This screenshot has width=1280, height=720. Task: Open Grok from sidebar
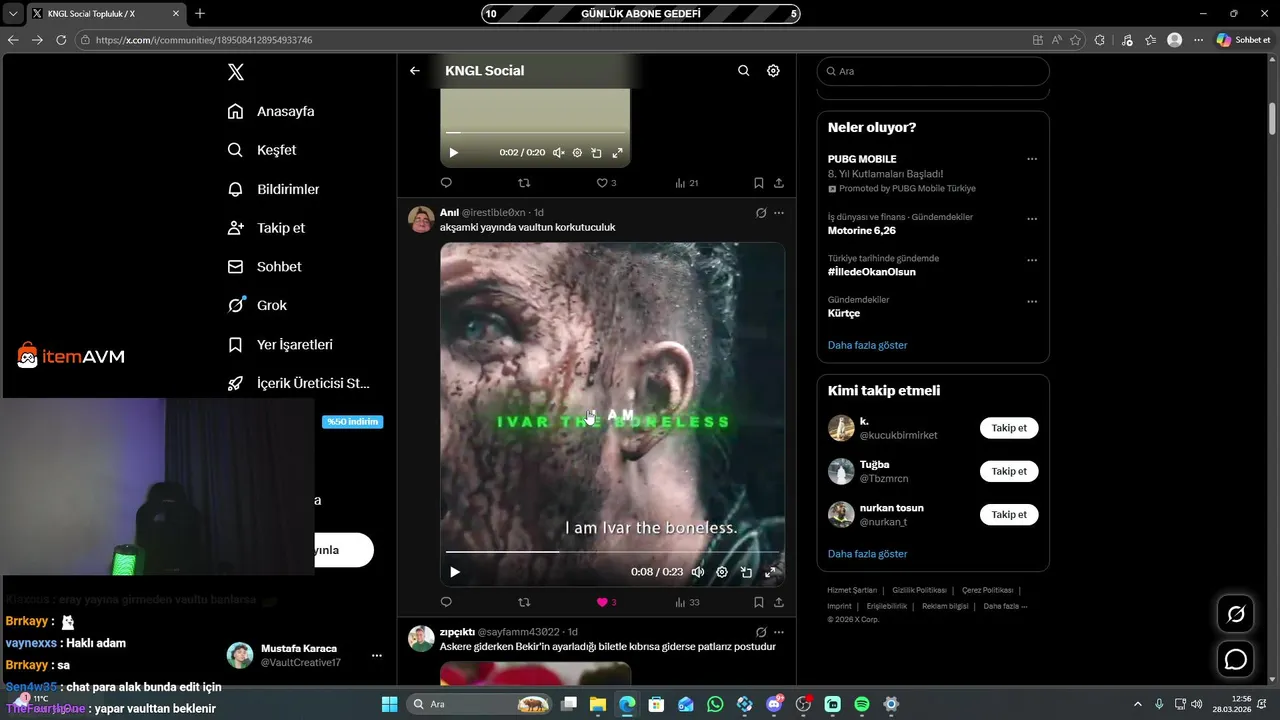click(x=258, y=305)
